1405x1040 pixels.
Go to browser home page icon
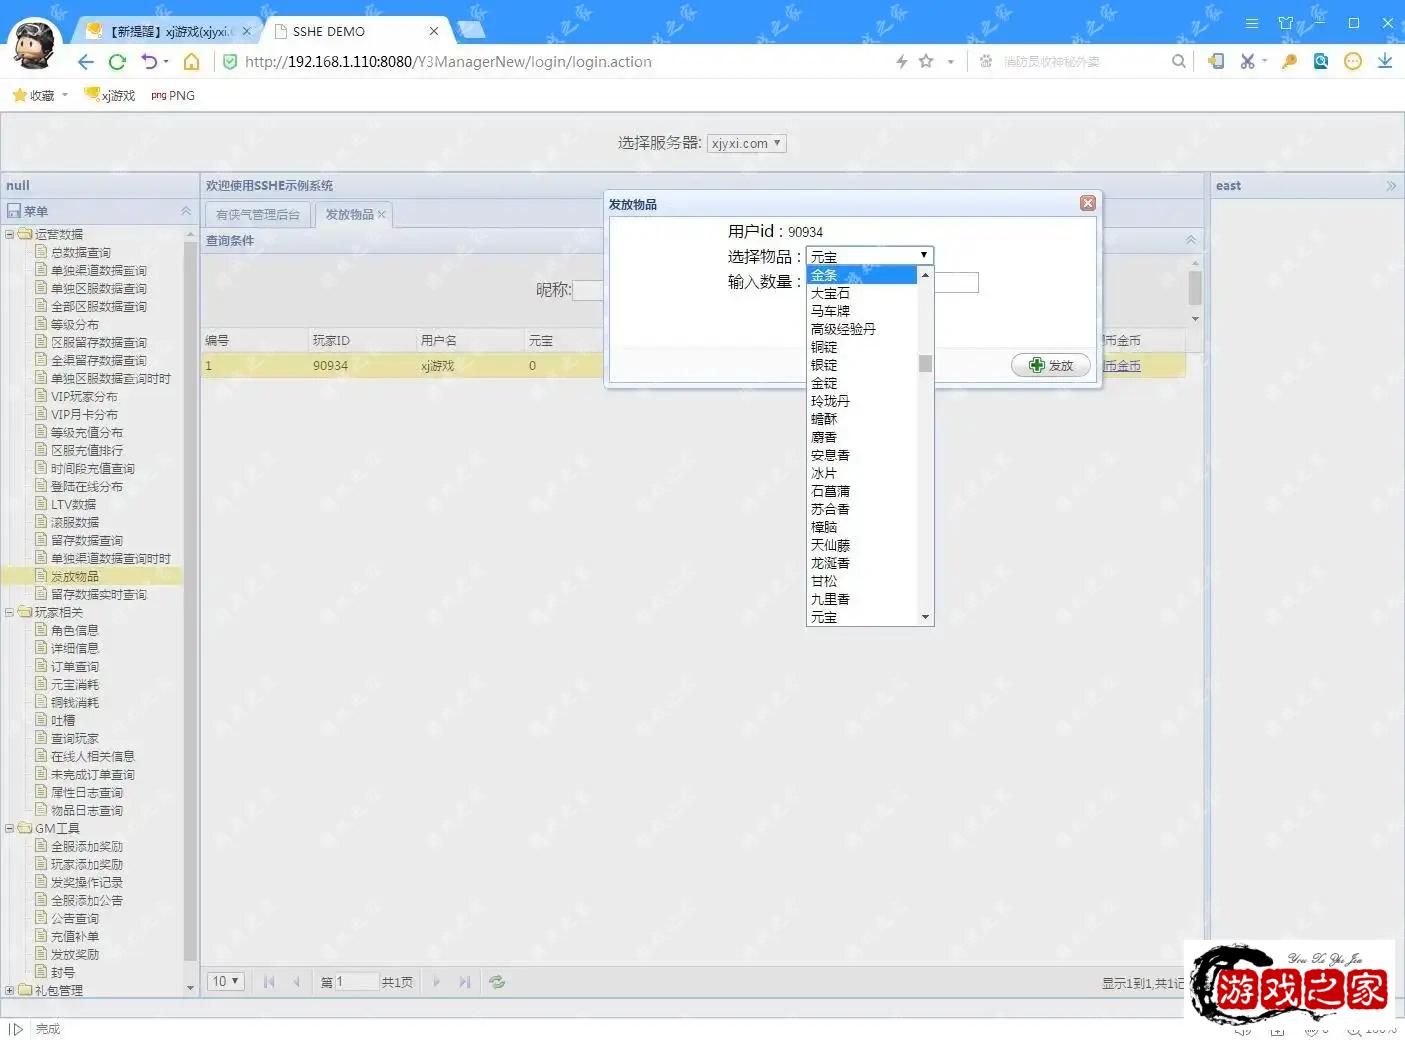point(191,62)
